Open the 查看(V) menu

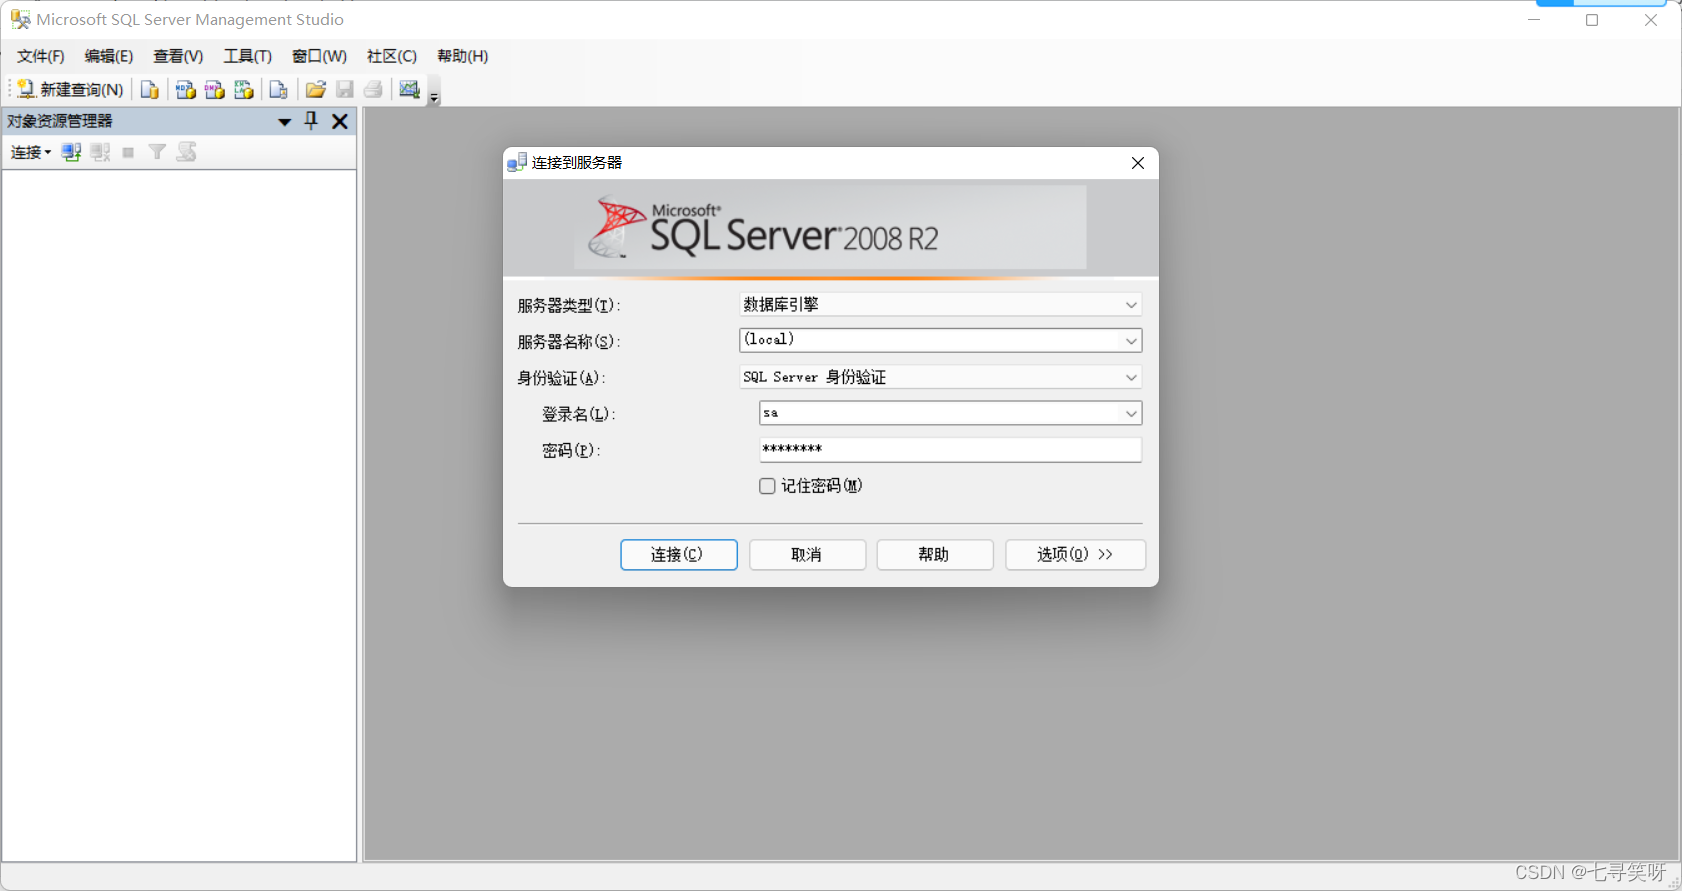178,56
